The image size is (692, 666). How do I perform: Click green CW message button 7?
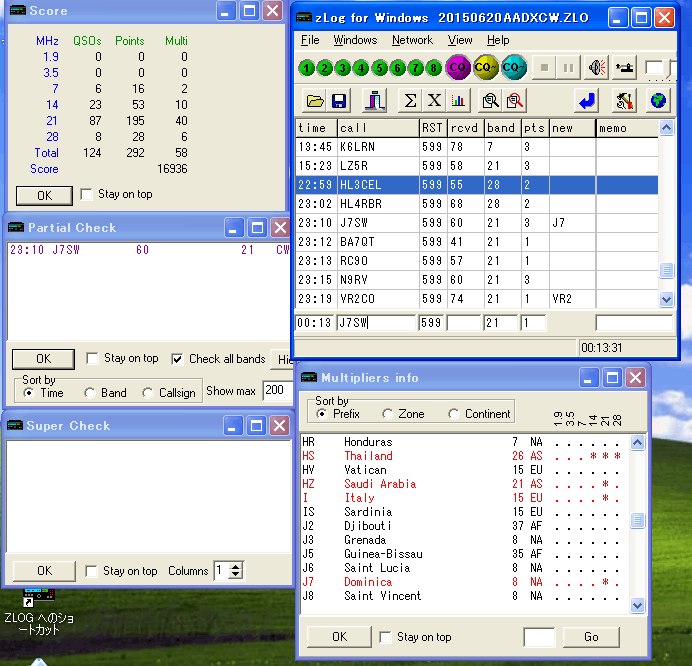(416, 68)
